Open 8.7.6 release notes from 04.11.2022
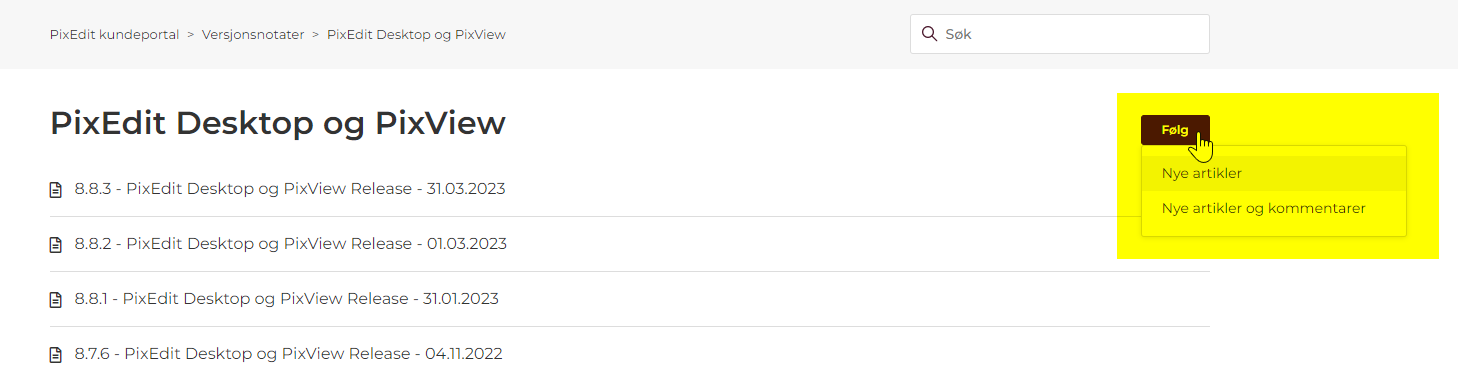The height and width of the screenshot is (380, 1458). 289,353
